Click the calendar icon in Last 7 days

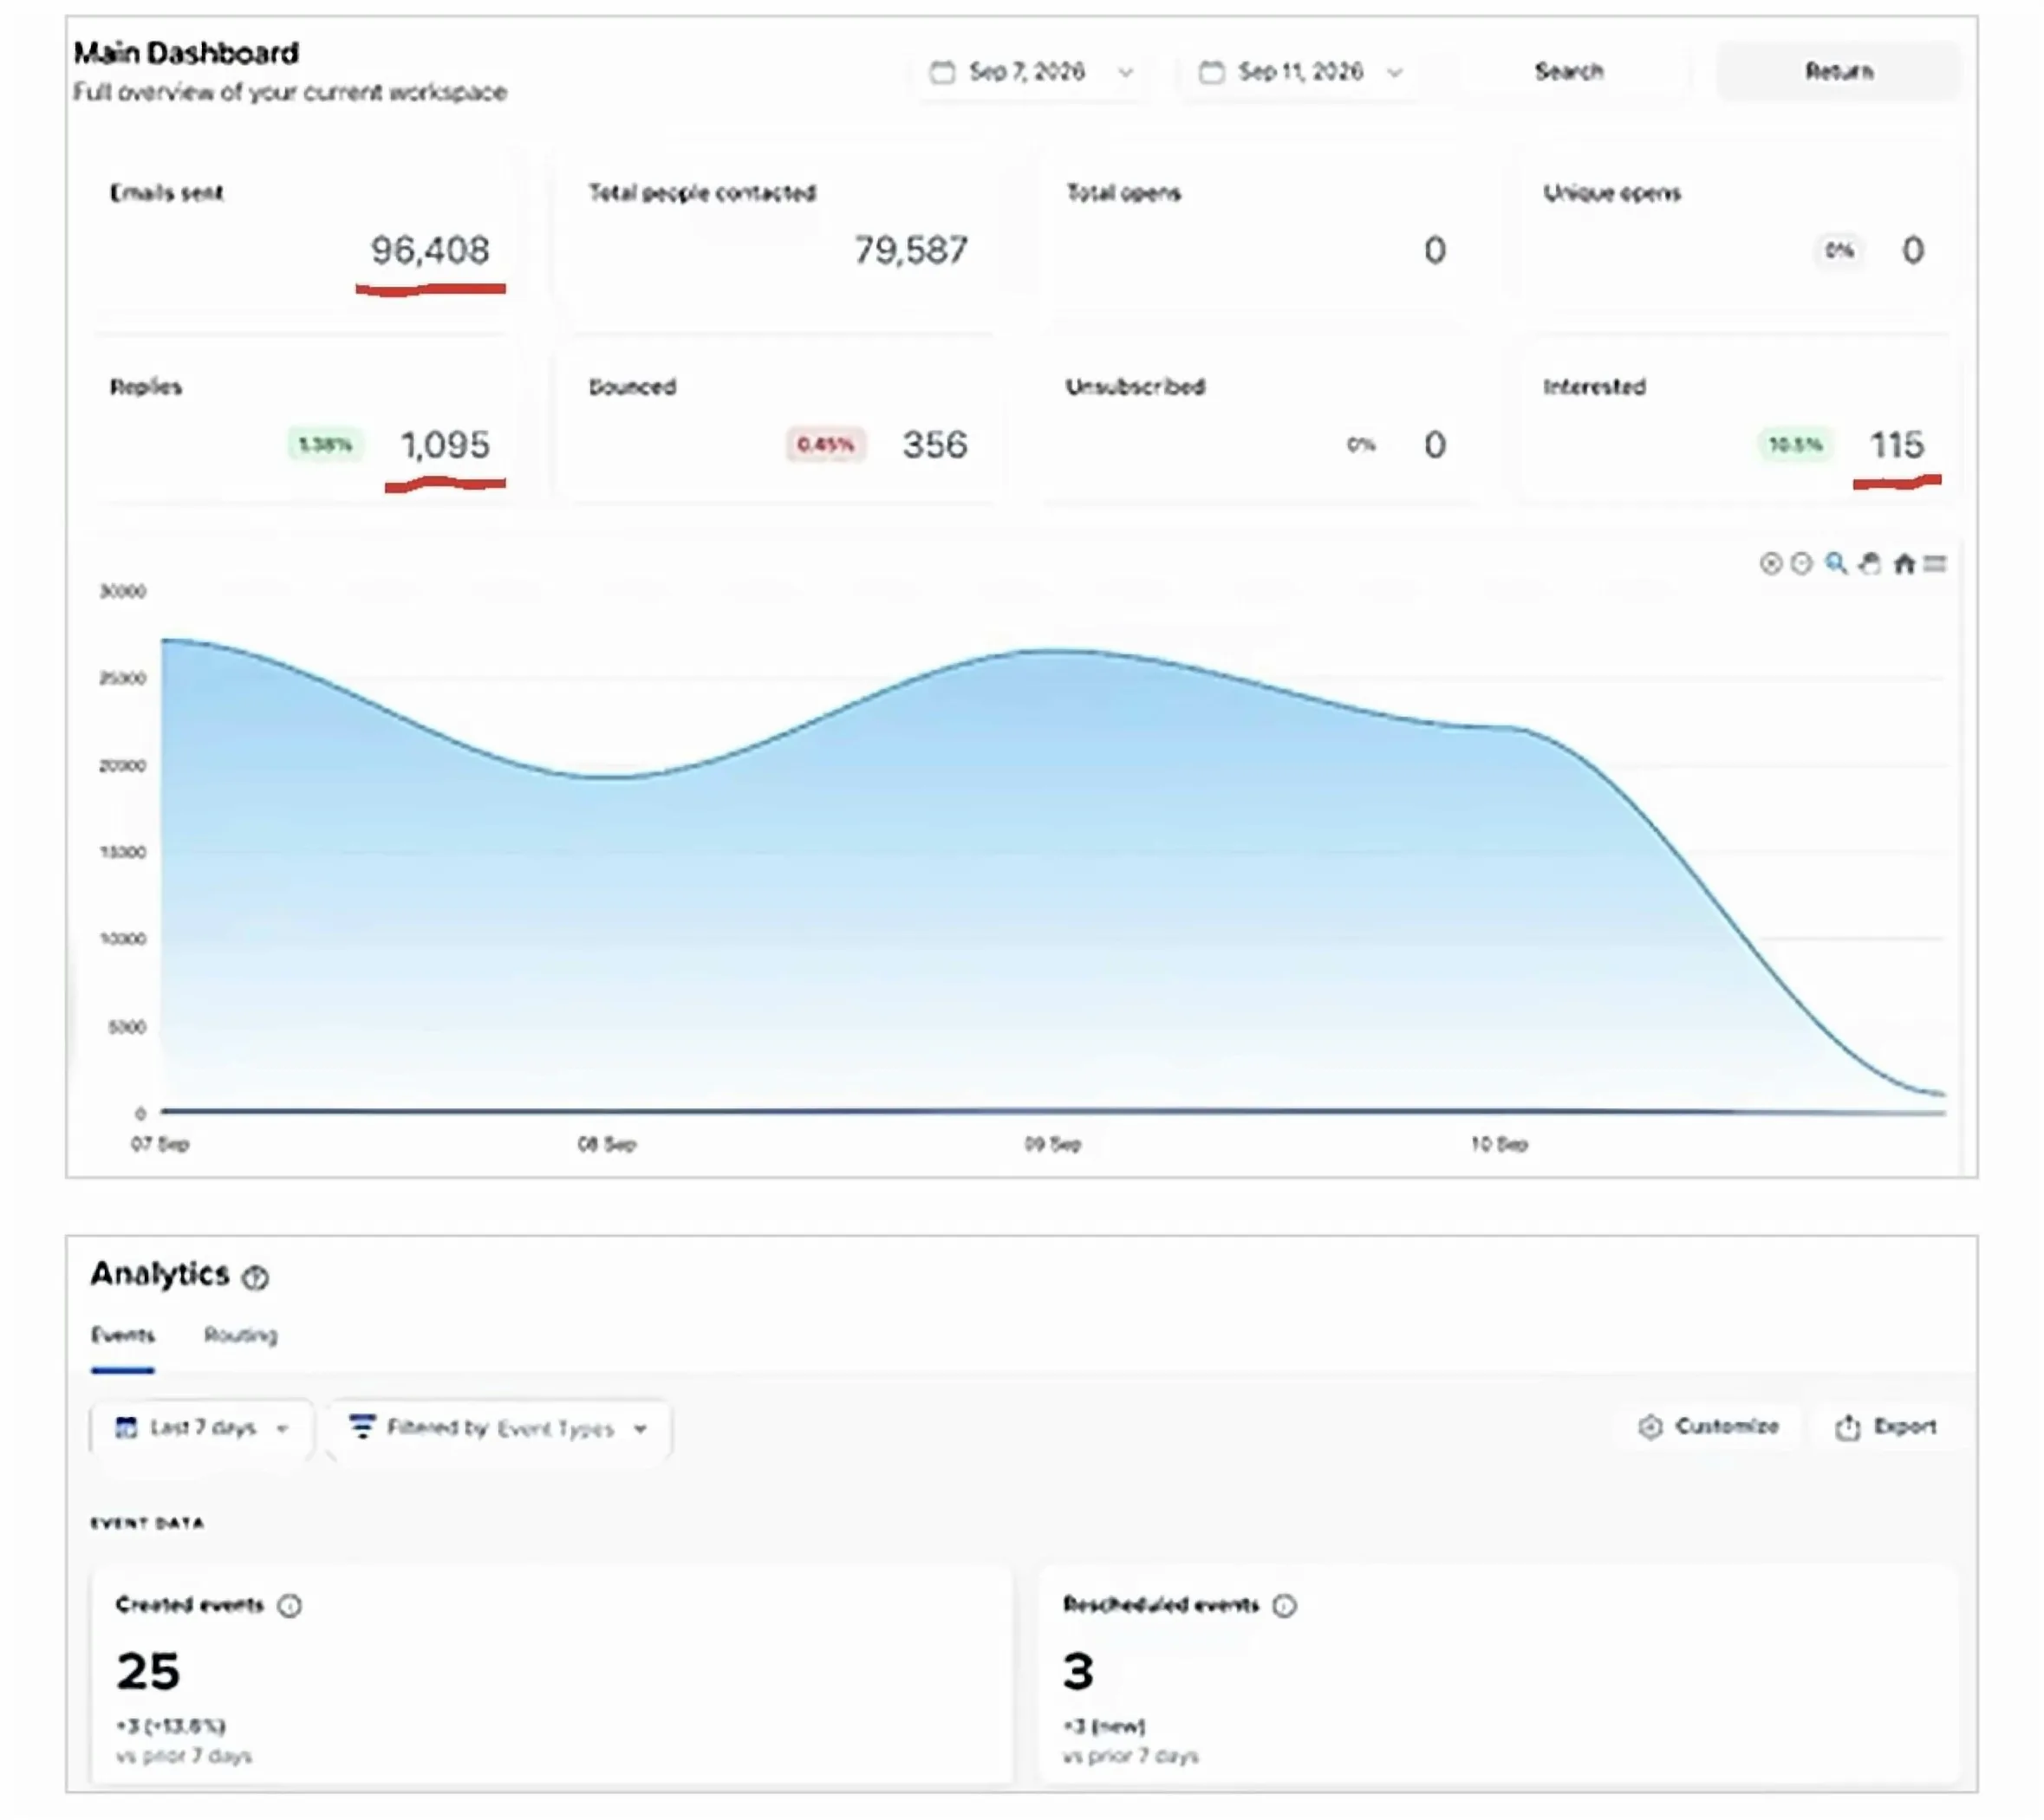click(126, 1428)
